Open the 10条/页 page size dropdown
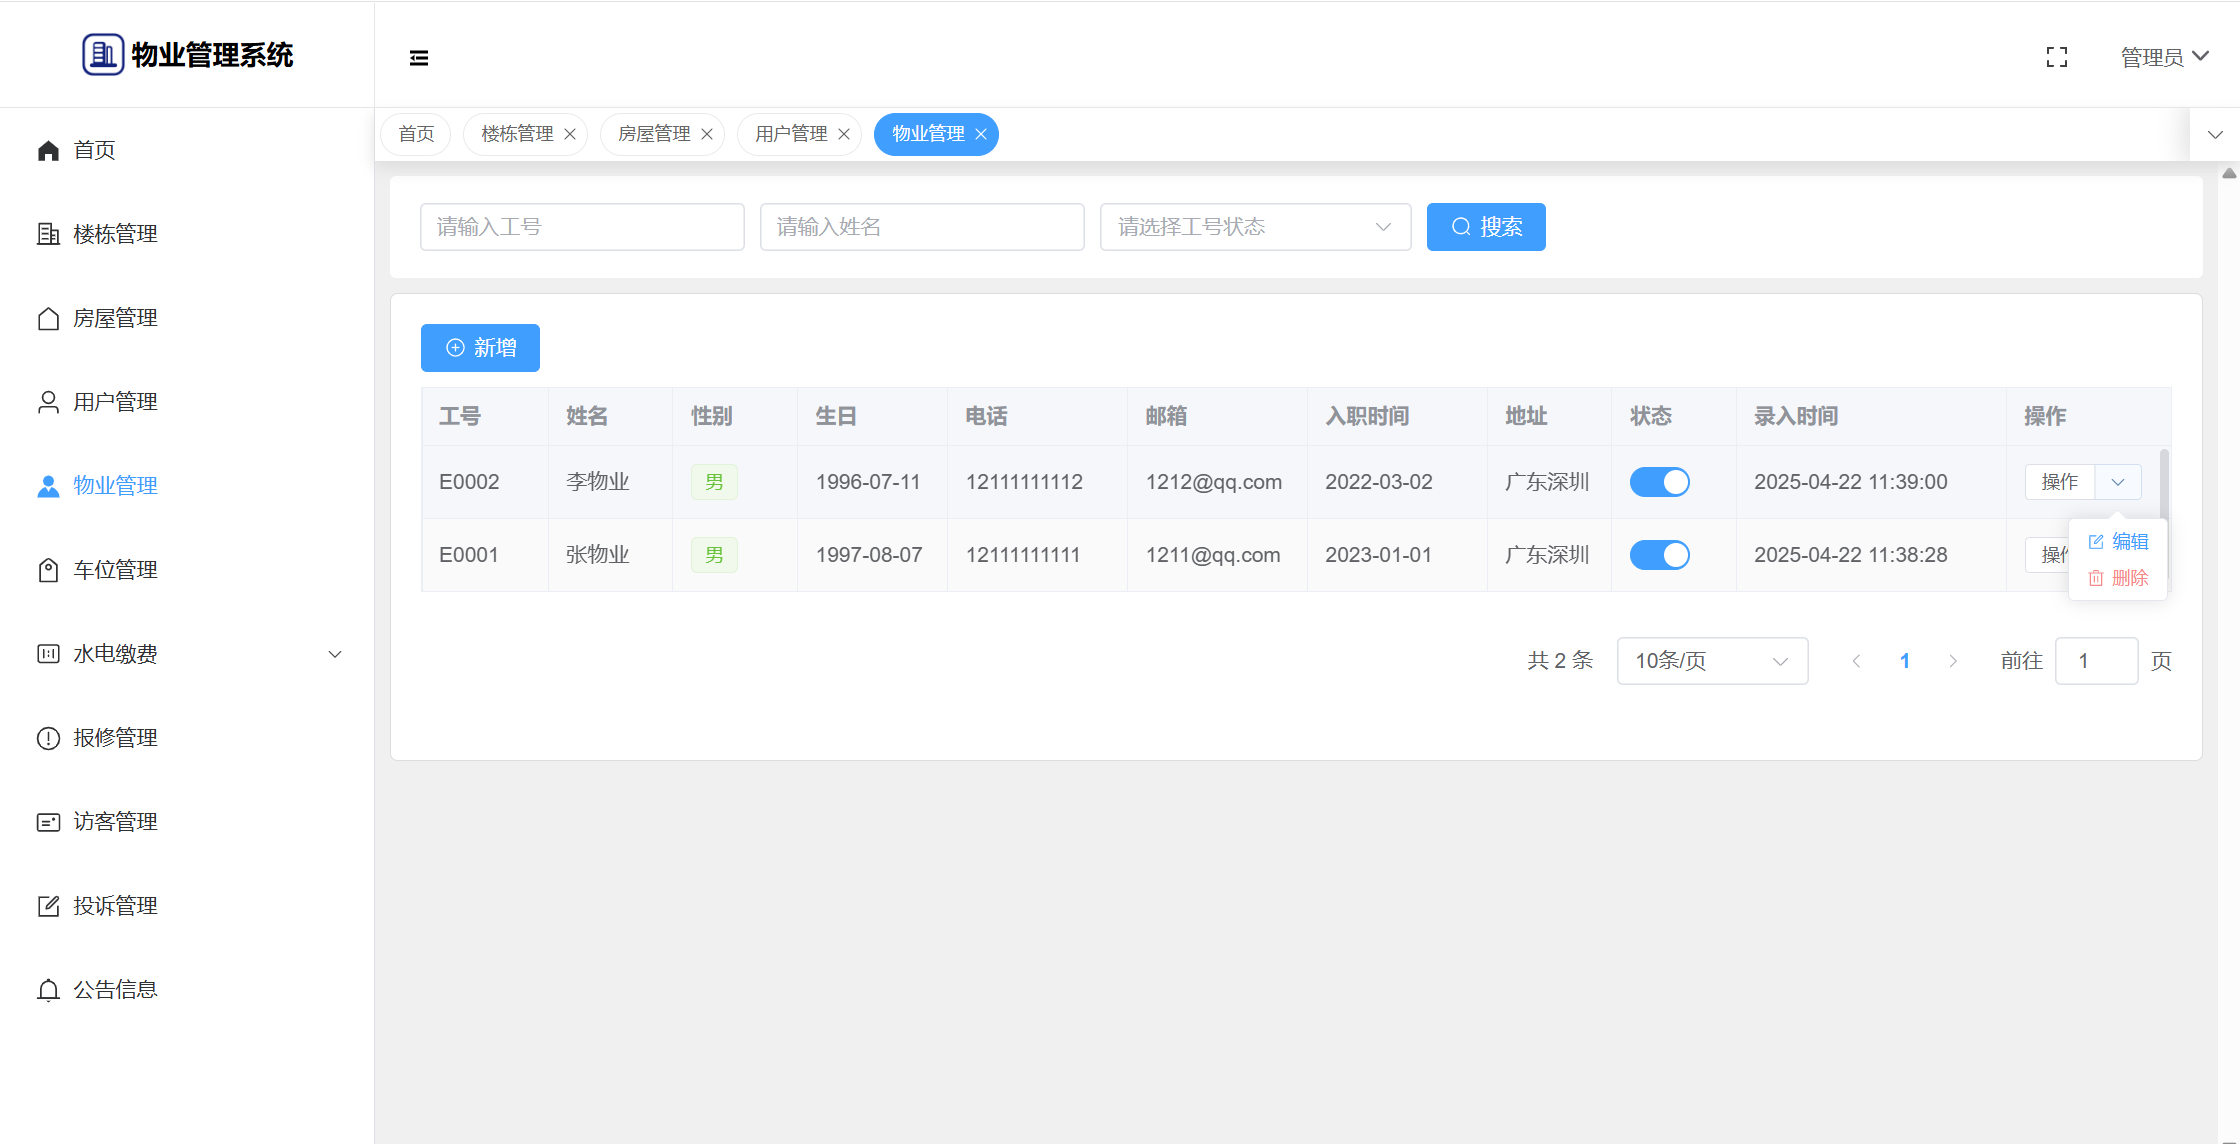Screen dimensions: 2240x1144 [1711, 661]
